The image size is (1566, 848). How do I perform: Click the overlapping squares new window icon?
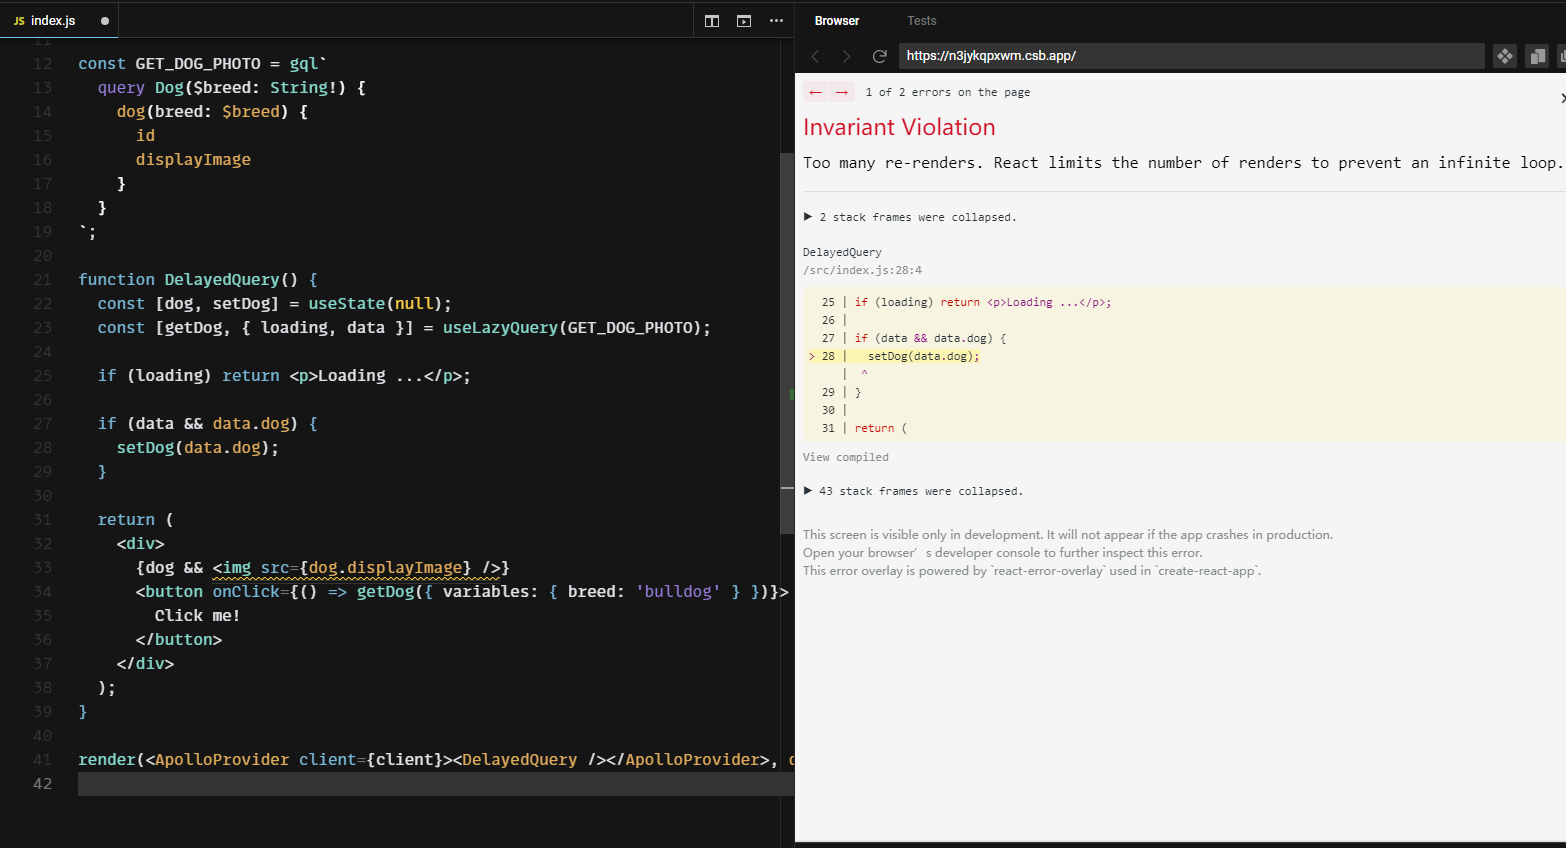coord(1537,56)
